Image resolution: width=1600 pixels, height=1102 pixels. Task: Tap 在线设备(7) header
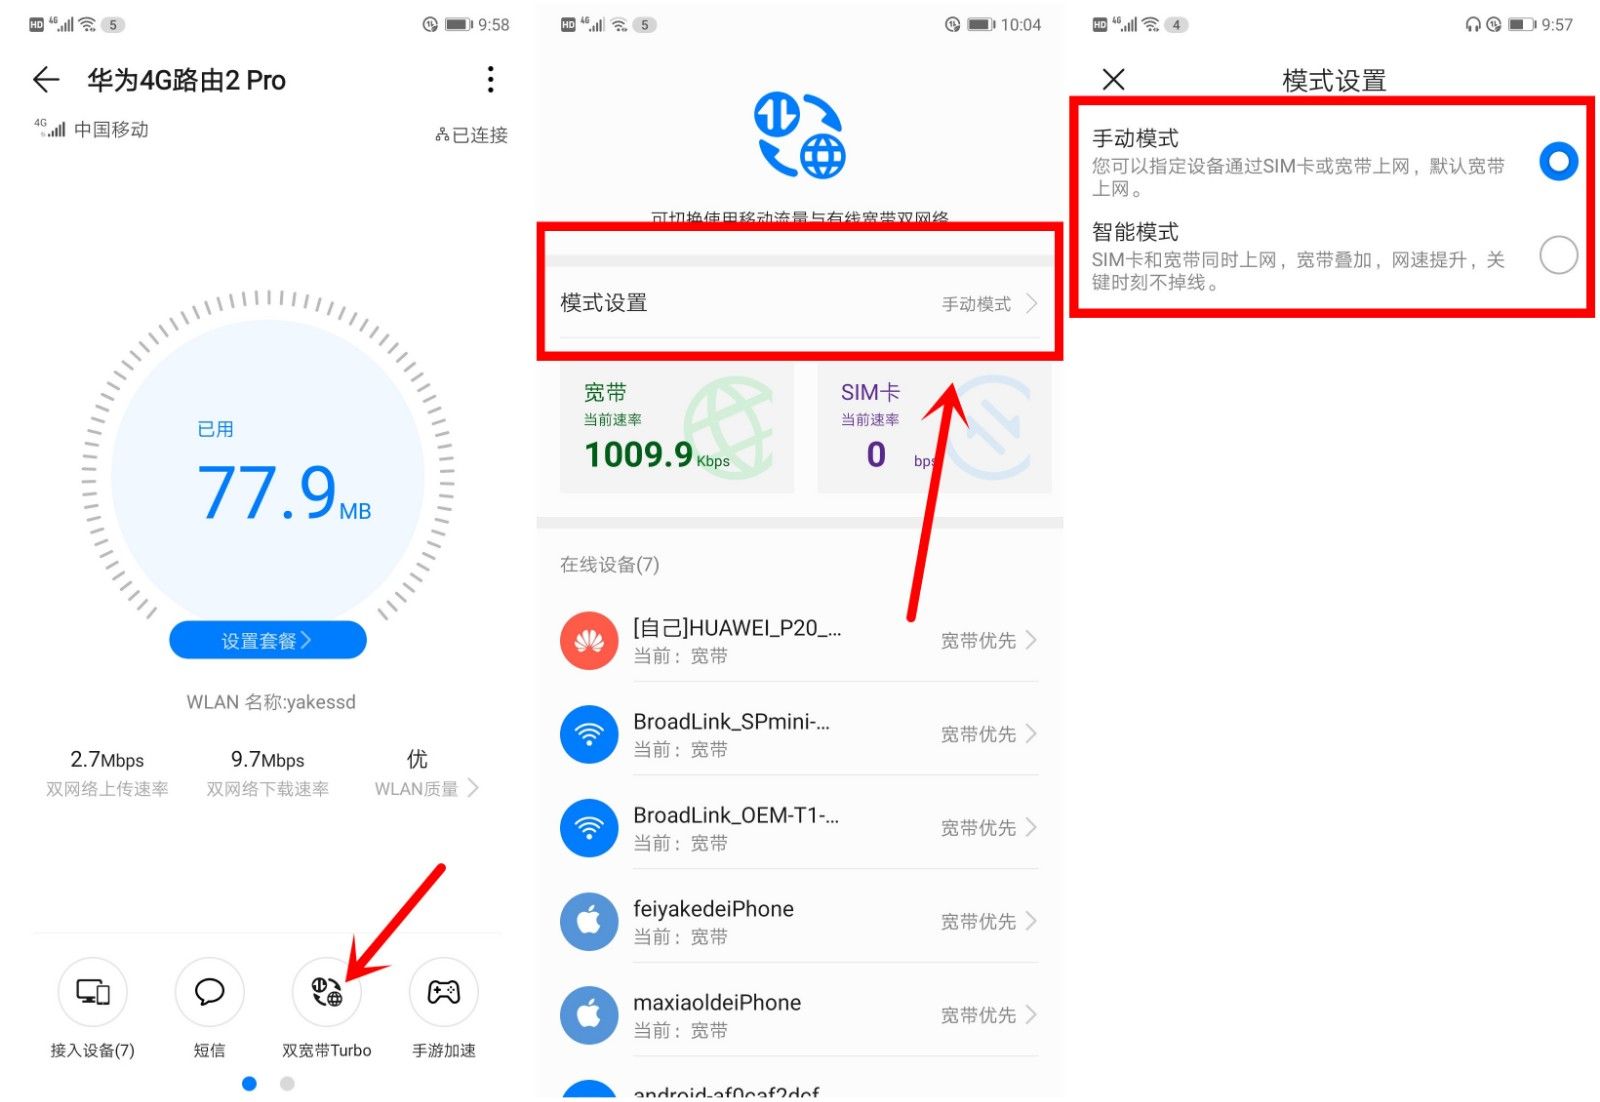click(609, 565)
